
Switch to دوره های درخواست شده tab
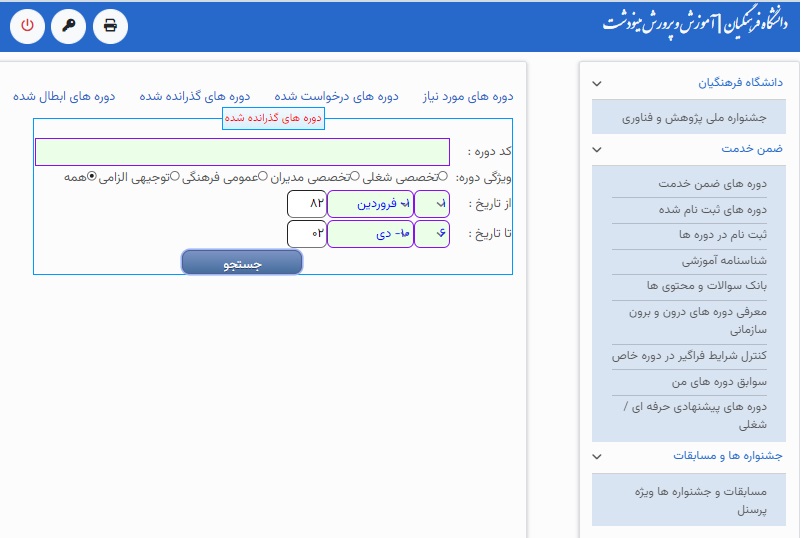click(x=336, y=97)
